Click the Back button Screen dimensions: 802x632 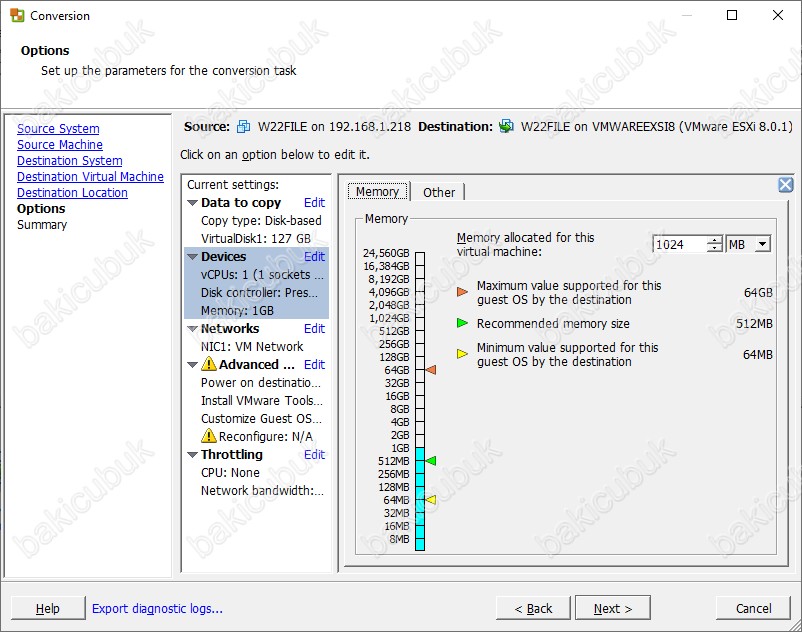tap(533, 608)
